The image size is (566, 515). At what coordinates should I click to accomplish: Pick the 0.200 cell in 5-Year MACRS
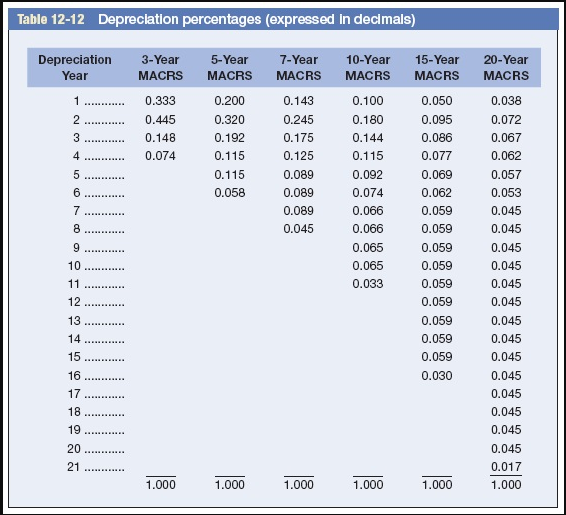(230, 101)
